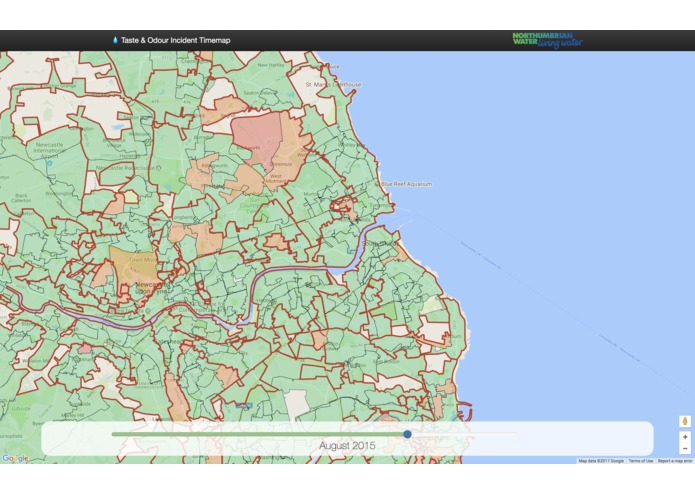The image size is (695, 494).
Task: Click the unfilled slider track after the handle
Action: tap(465, 434)
